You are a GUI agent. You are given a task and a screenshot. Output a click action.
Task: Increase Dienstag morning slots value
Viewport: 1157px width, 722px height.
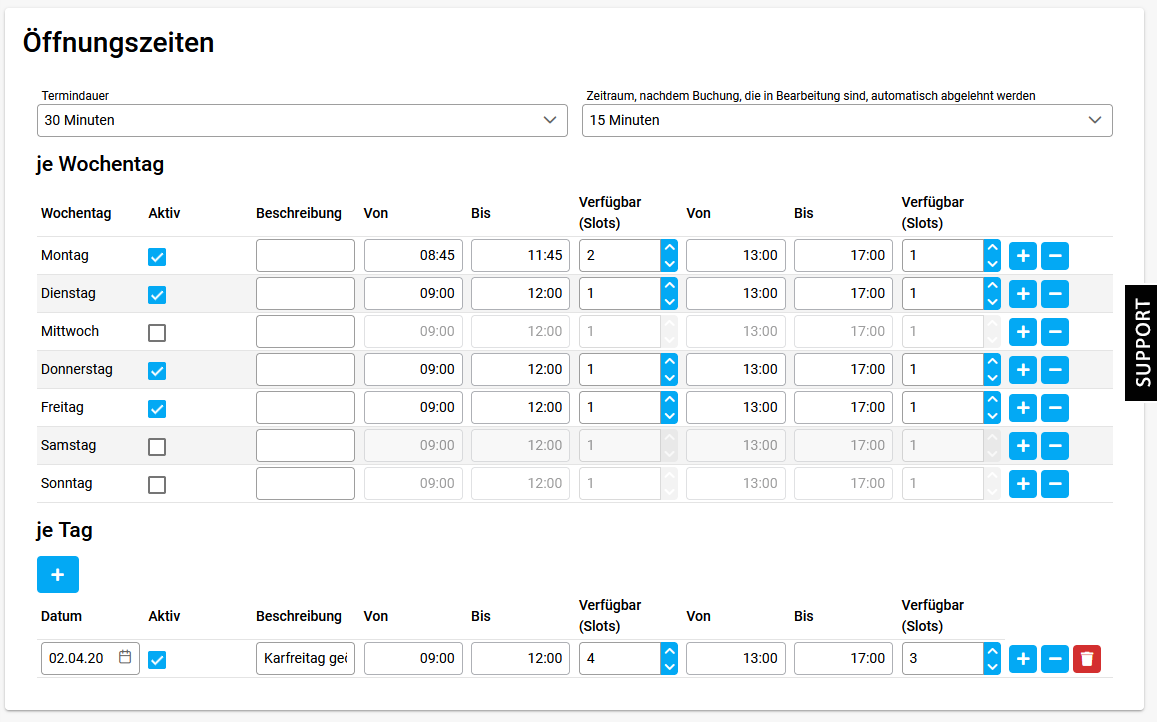click(x=669, y=285)
